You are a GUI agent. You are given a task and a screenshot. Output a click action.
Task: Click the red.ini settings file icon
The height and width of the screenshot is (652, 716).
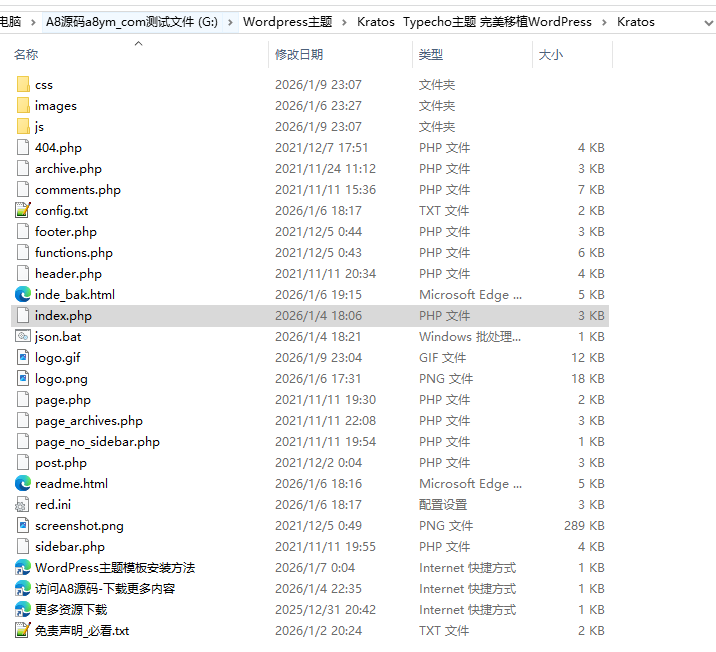pos(22,505)
